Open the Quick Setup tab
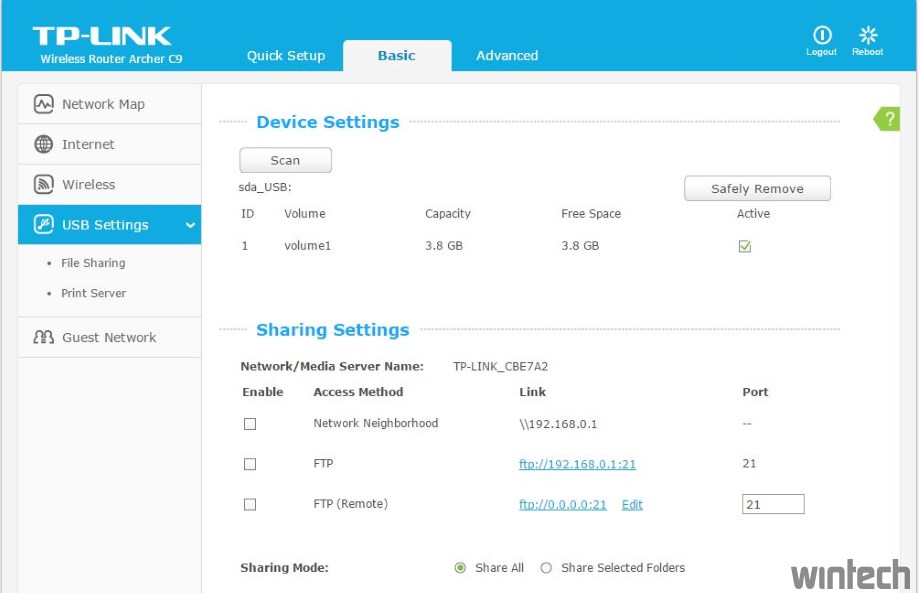This screenshot has width=920, height=593. point(286,56)
